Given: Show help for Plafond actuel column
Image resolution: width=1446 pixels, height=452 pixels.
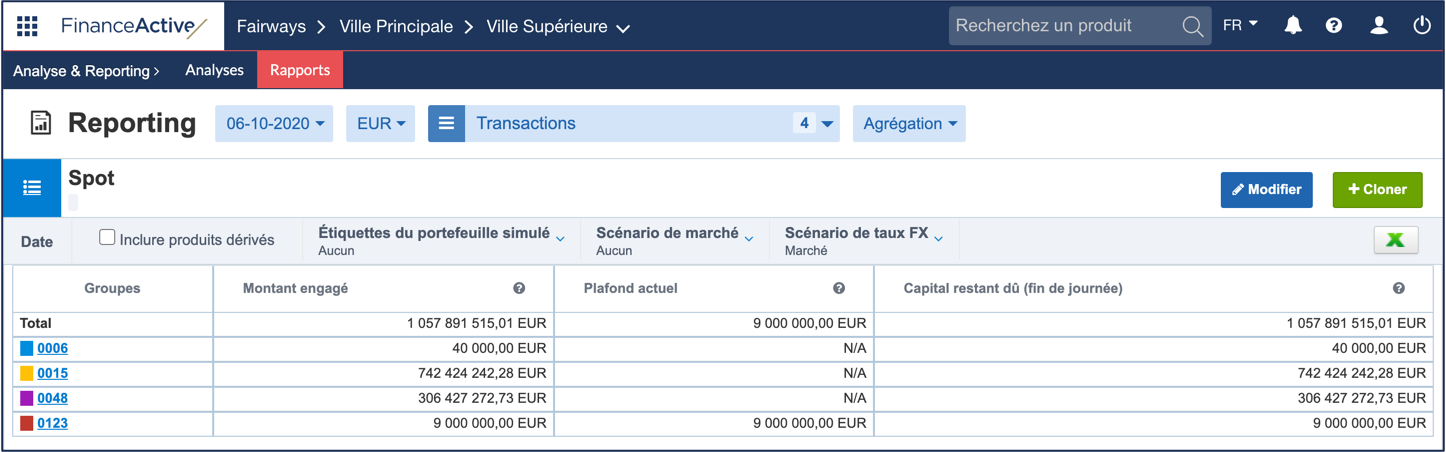Looking at the screenshot, I should point(839,288).
